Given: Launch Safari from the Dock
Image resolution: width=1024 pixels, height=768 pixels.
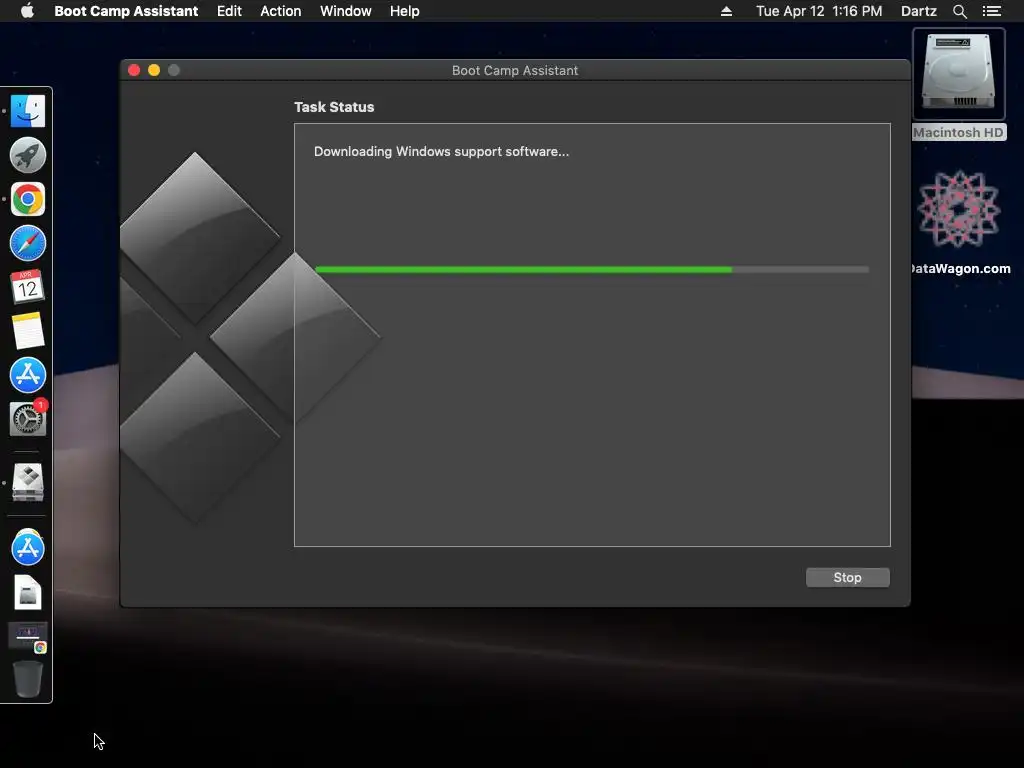Looking at the screenshot, I should [x=27, y=244].
